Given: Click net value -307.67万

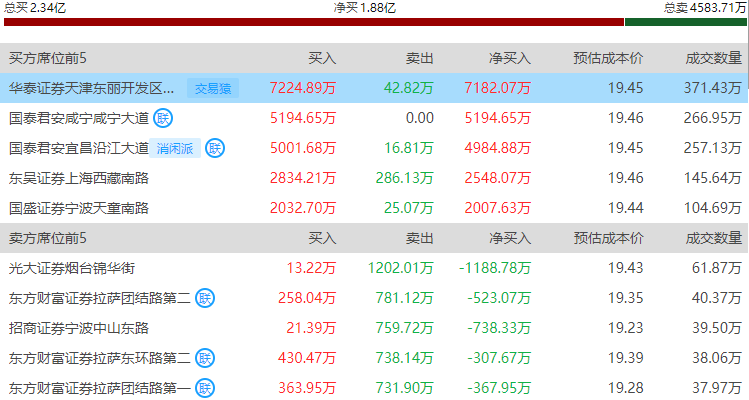Looking at the screenshot, I should pyautogui.click(x=499, y=358).
